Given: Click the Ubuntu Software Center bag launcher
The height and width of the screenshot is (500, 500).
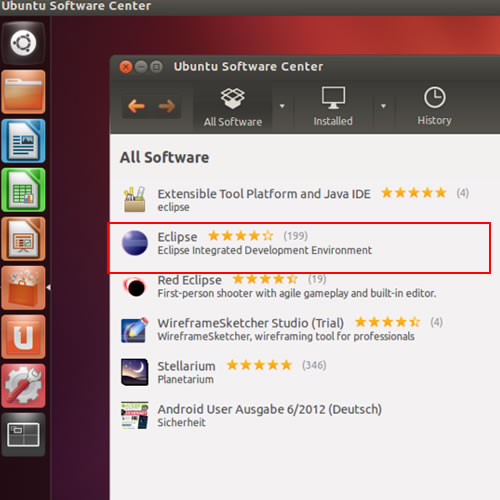Looking at the screenshot, I should point(23,288).
